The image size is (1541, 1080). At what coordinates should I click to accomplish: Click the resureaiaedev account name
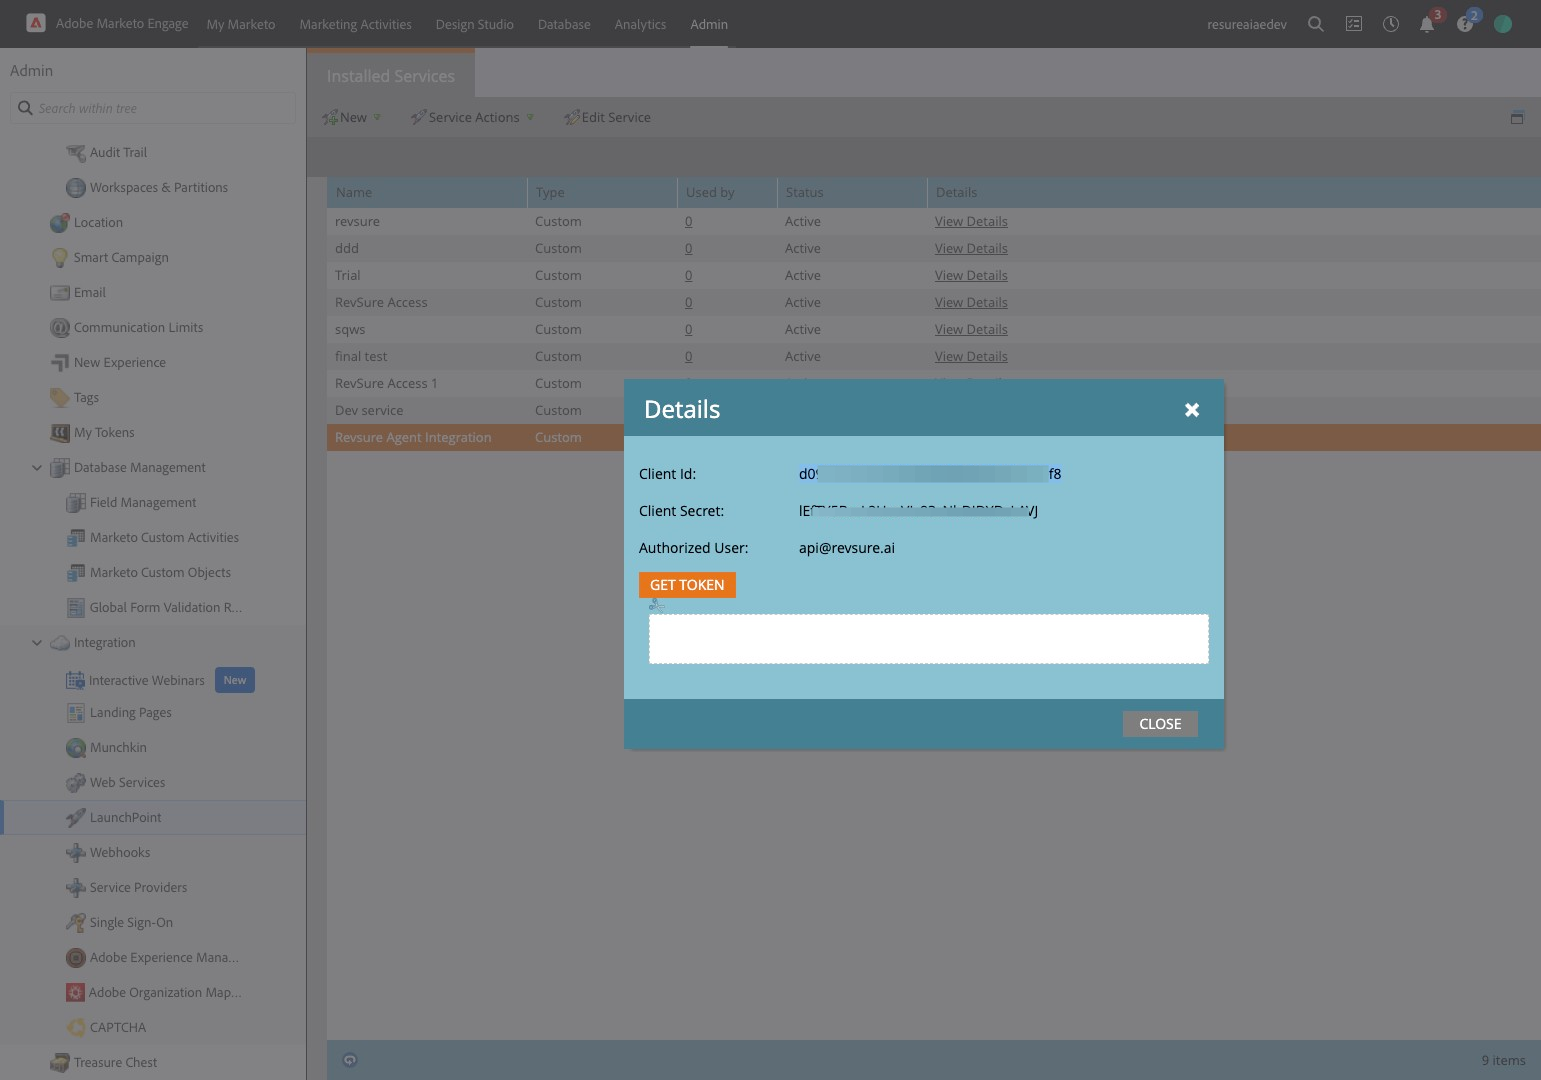(1247, 24)
